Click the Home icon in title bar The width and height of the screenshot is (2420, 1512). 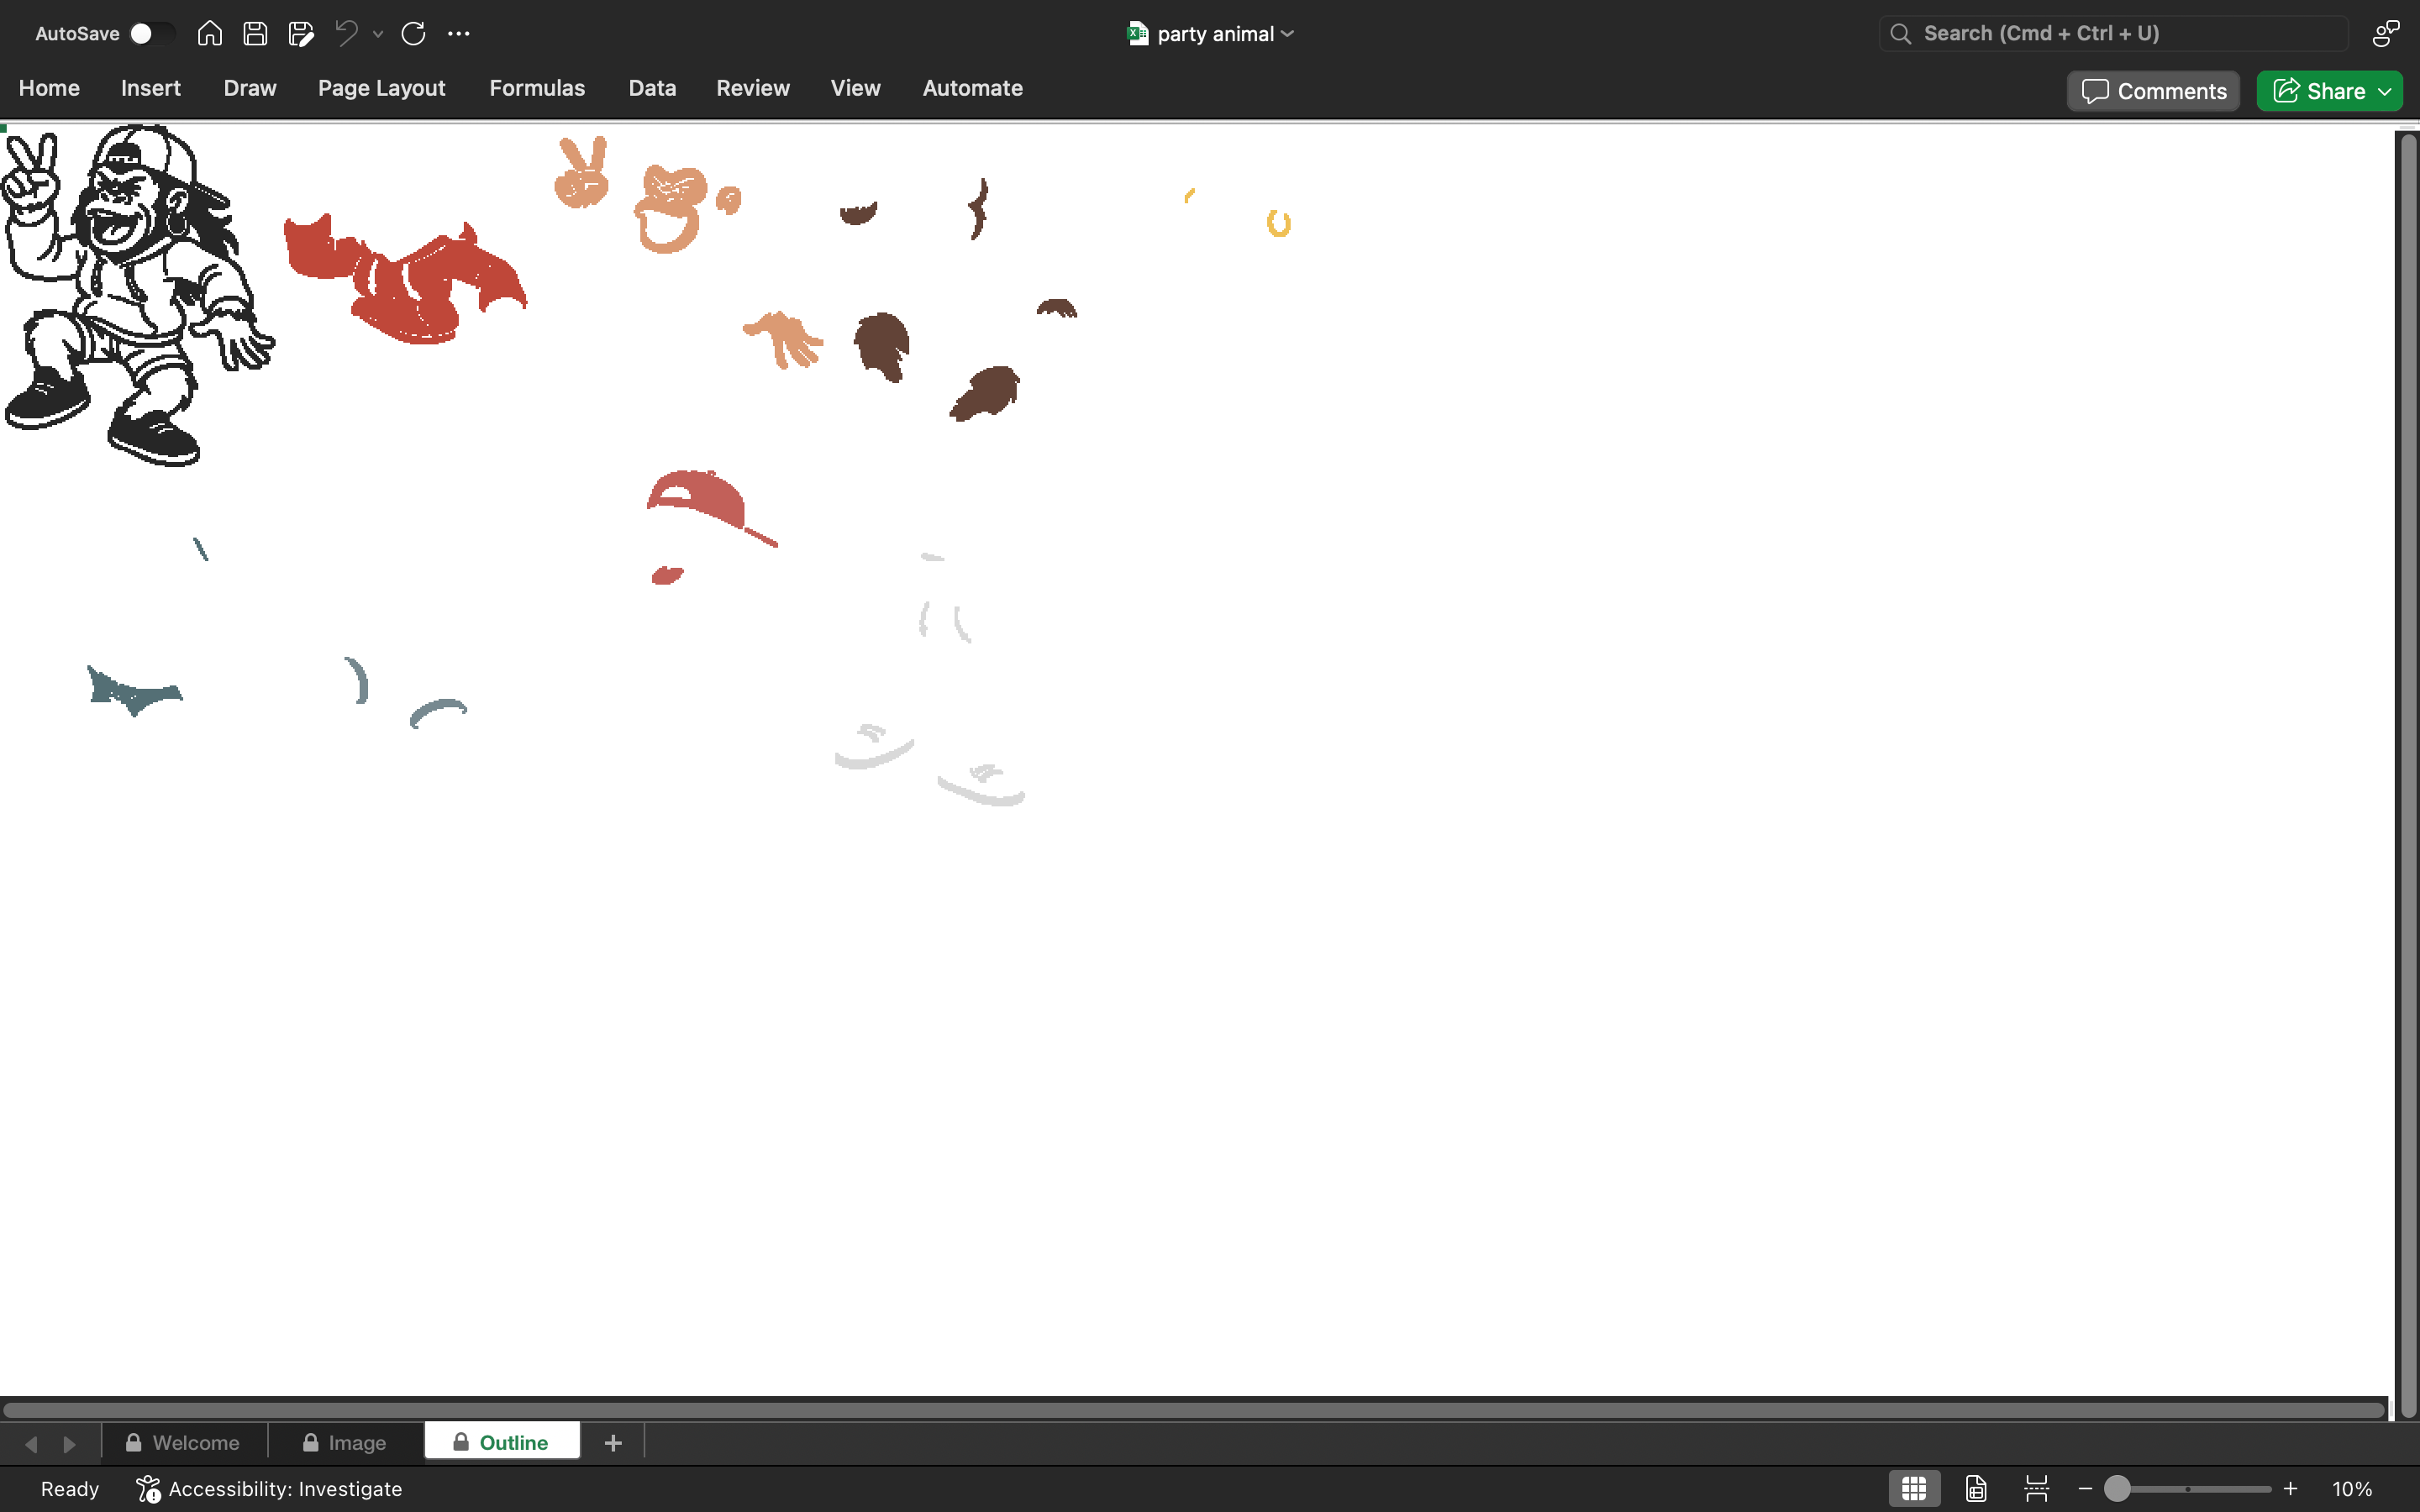209,33
